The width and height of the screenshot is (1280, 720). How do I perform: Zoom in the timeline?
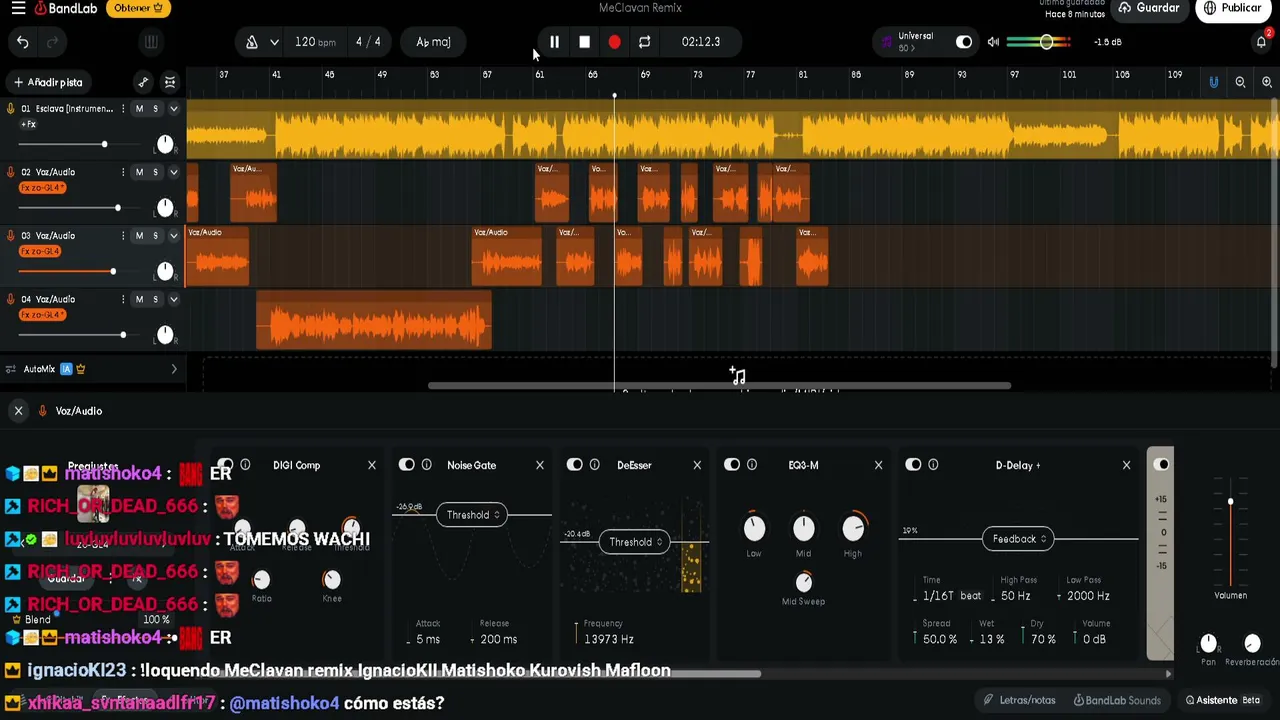click(x=1267, y=82)
